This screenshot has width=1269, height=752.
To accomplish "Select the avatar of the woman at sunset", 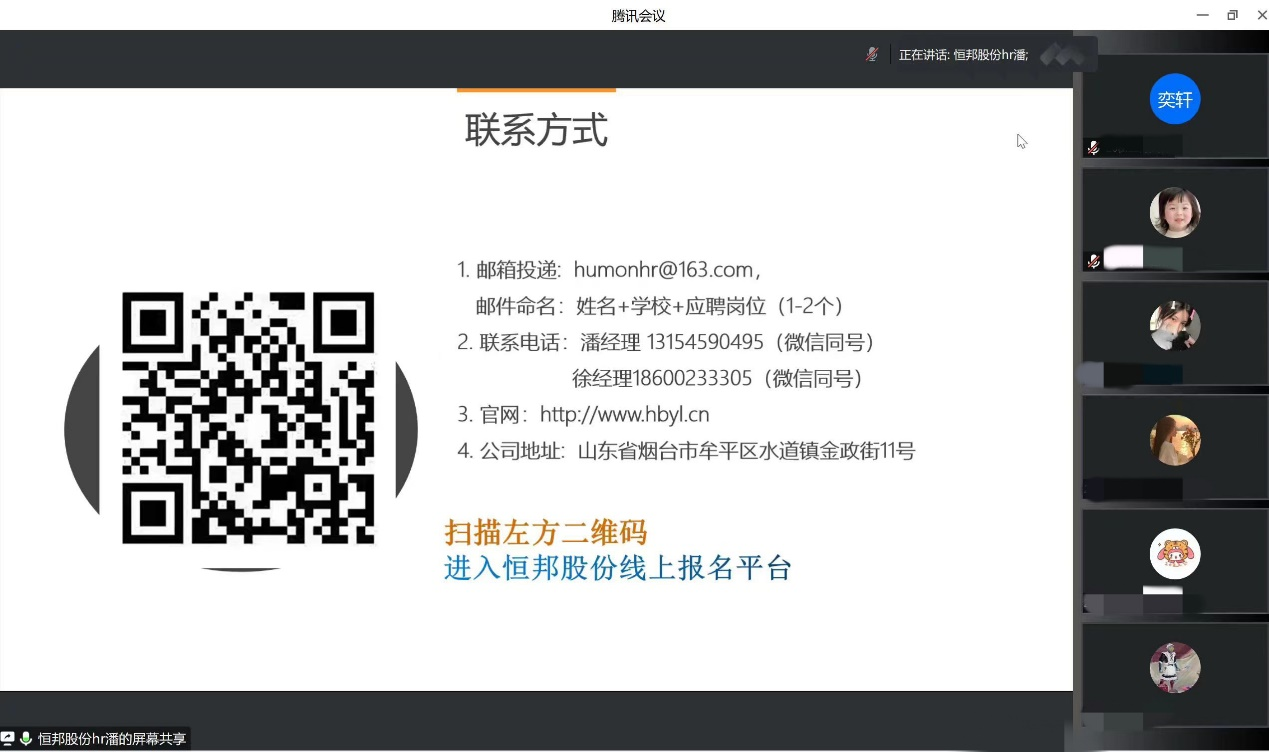I will pos(1175,440).
